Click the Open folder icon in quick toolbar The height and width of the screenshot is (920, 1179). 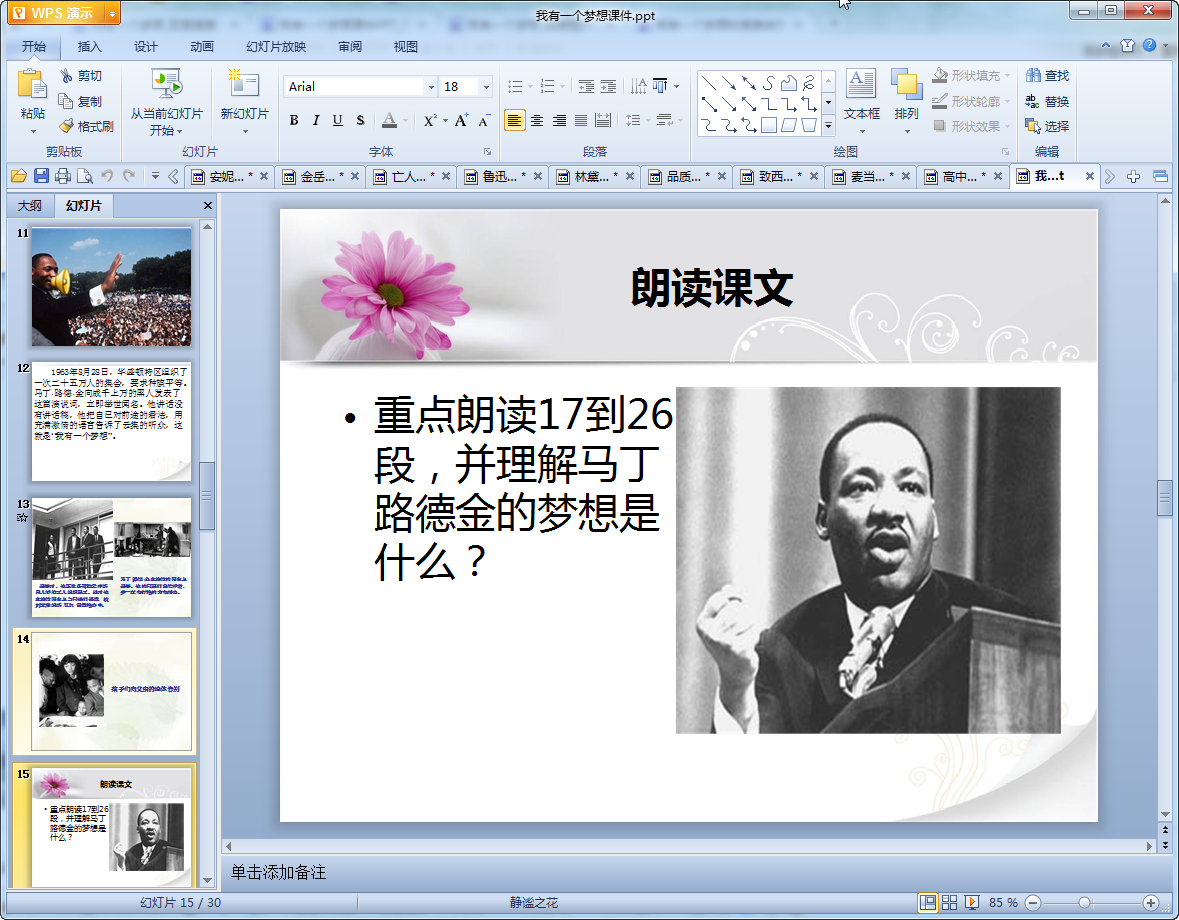(x=19, y=176)
